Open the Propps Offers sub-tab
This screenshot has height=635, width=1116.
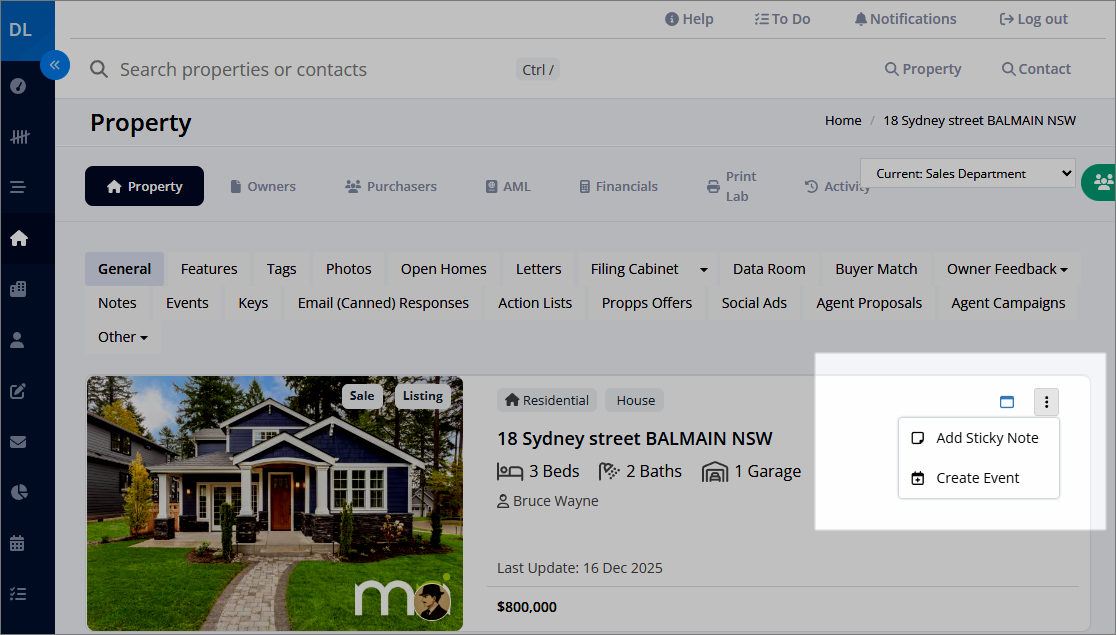coord(647,303)
